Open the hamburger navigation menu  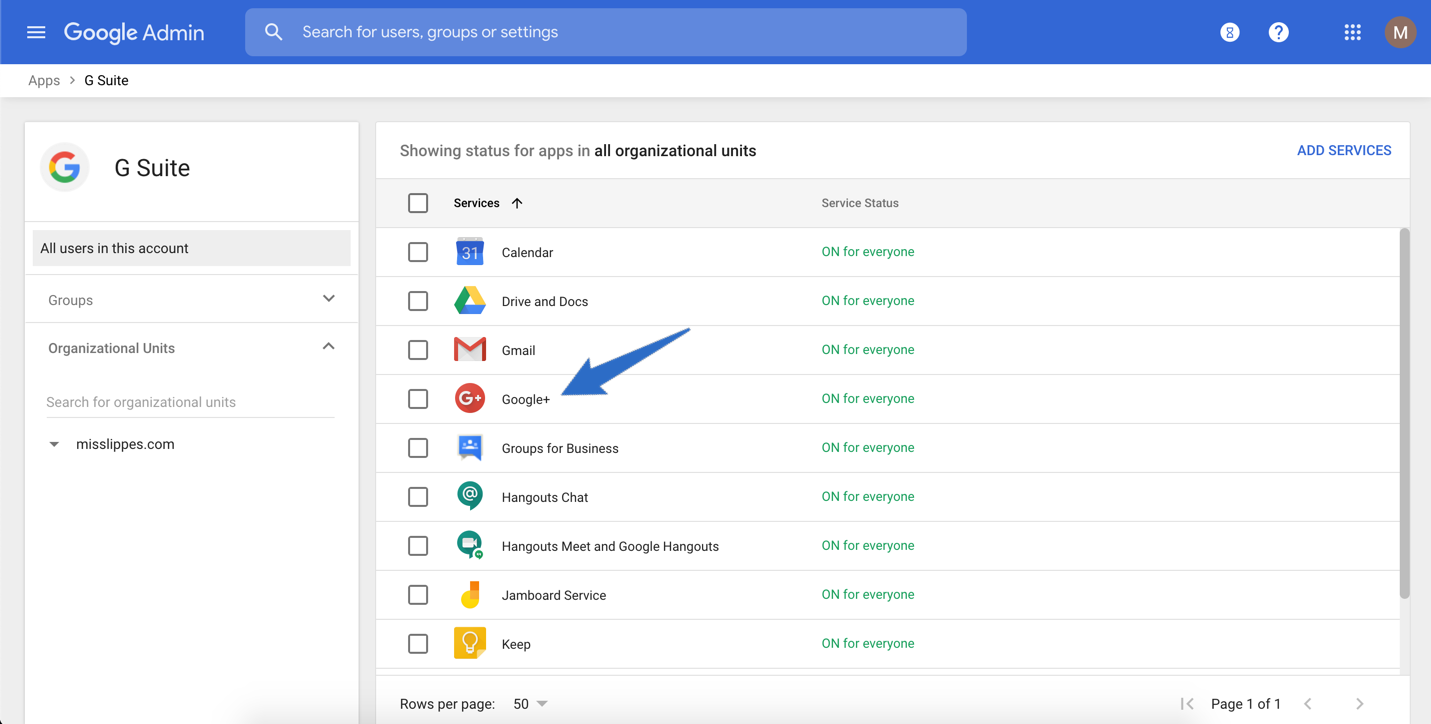tap(36, 31)
